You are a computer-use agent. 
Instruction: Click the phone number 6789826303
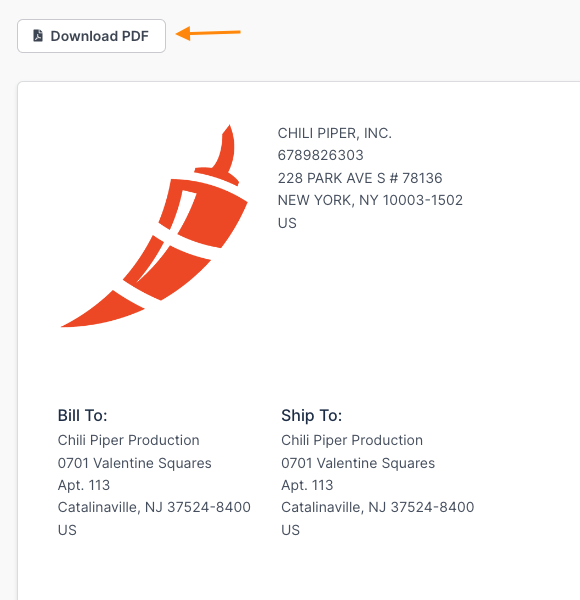[321, 155]
